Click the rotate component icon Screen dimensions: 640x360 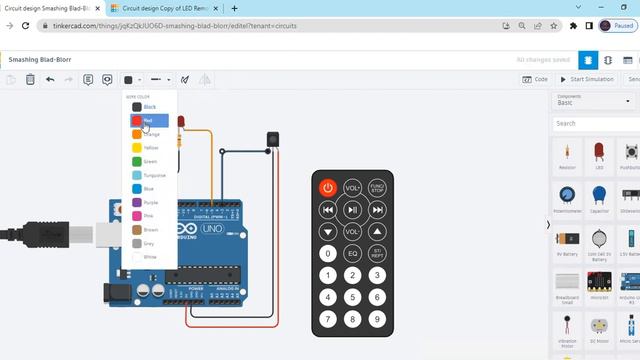(x=185, y=80)
